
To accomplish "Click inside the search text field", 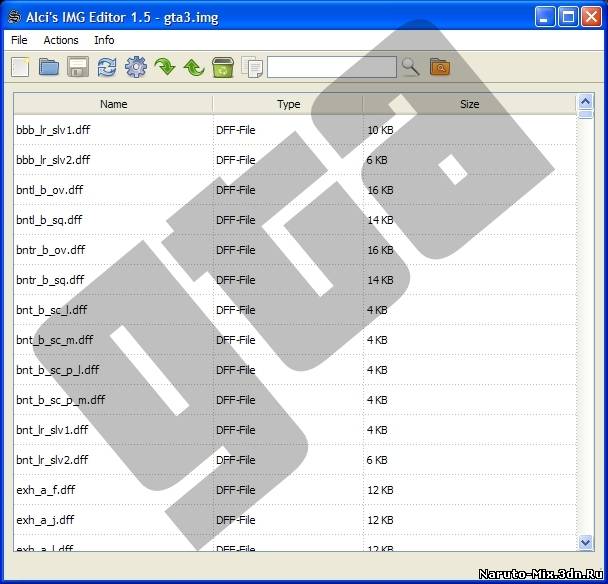I will [332, 67].
